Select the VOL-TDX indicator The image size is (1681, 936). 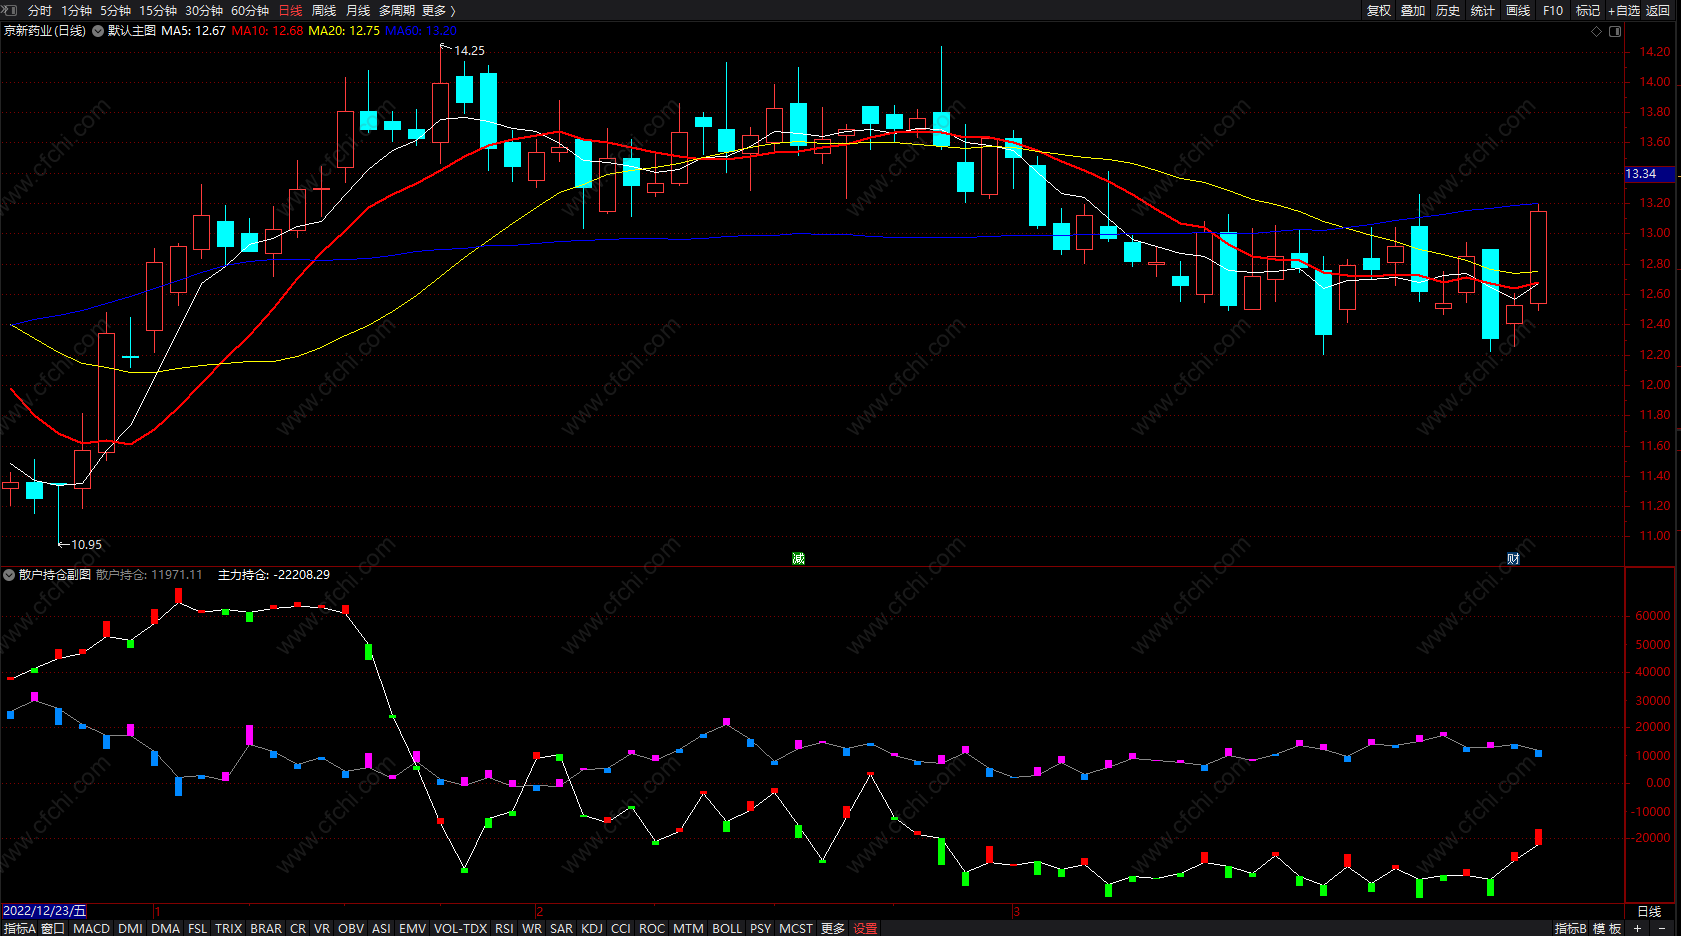(461, 929)
